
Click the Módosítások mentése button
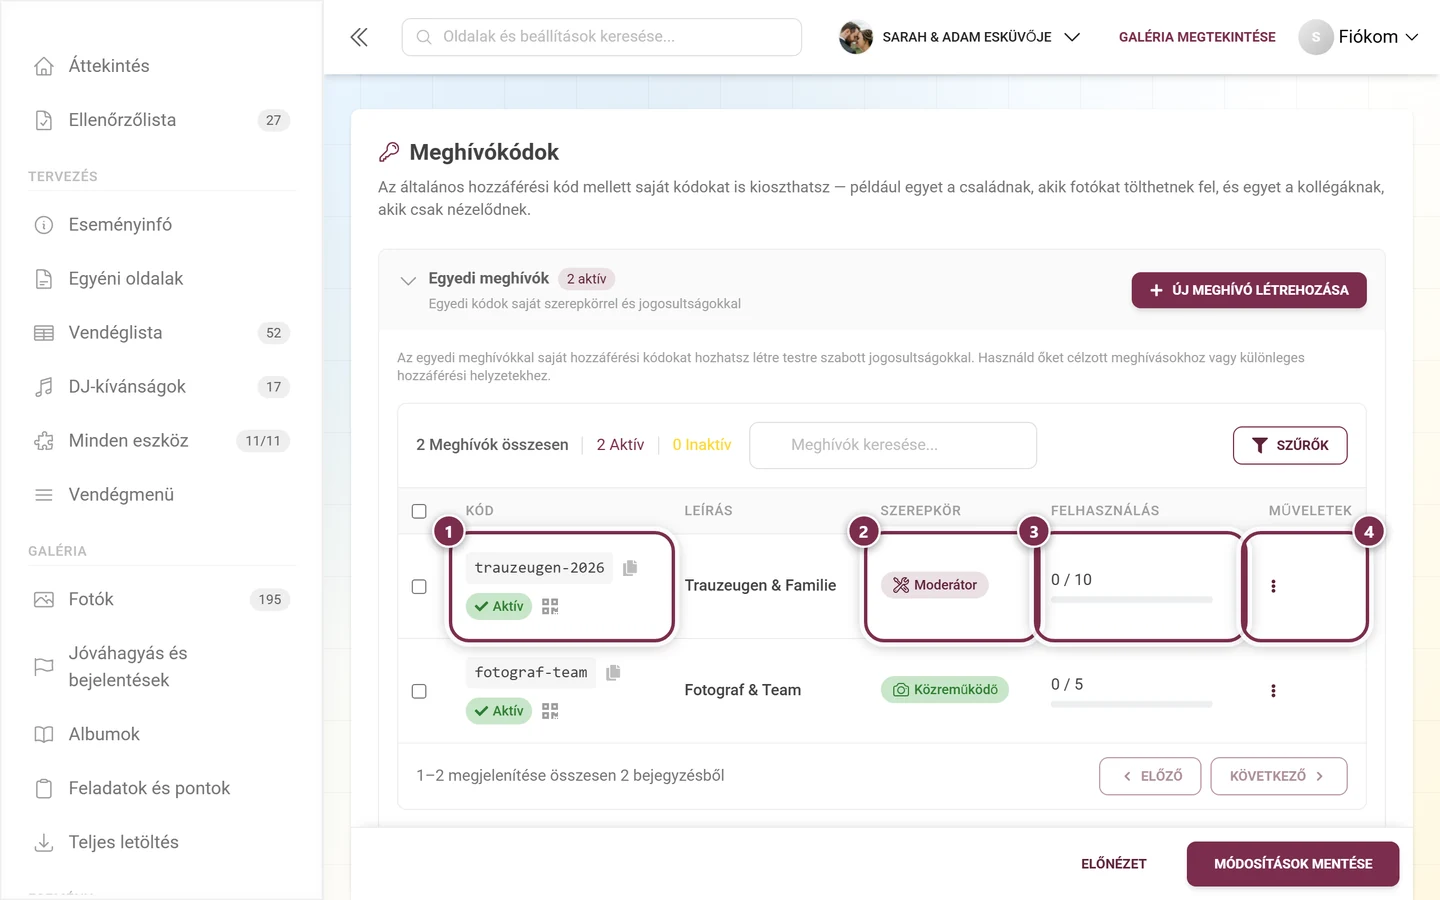[1293, 864]
